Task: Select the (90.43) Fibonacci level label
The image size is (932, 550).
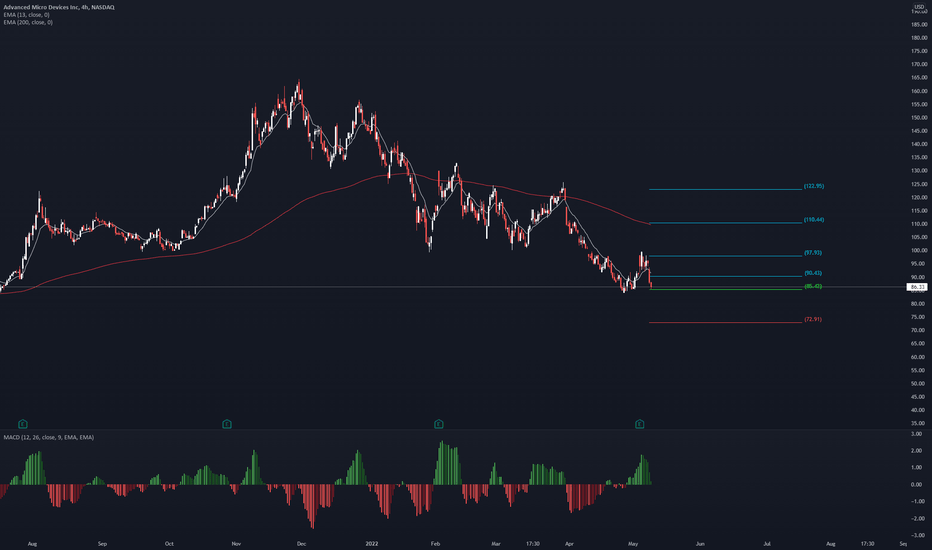Action: (813, 274)
